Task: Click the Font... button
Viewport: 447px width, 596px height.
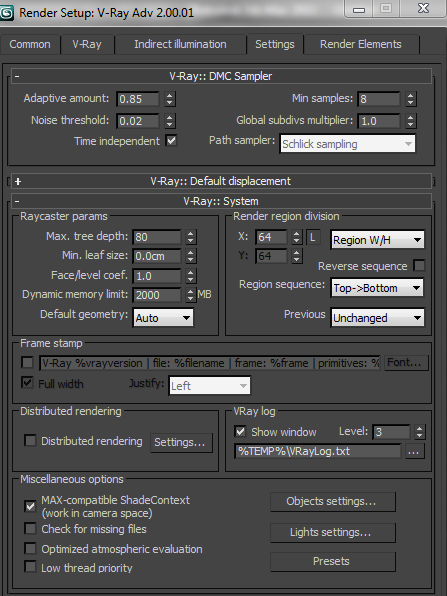Action: (406, 363)
